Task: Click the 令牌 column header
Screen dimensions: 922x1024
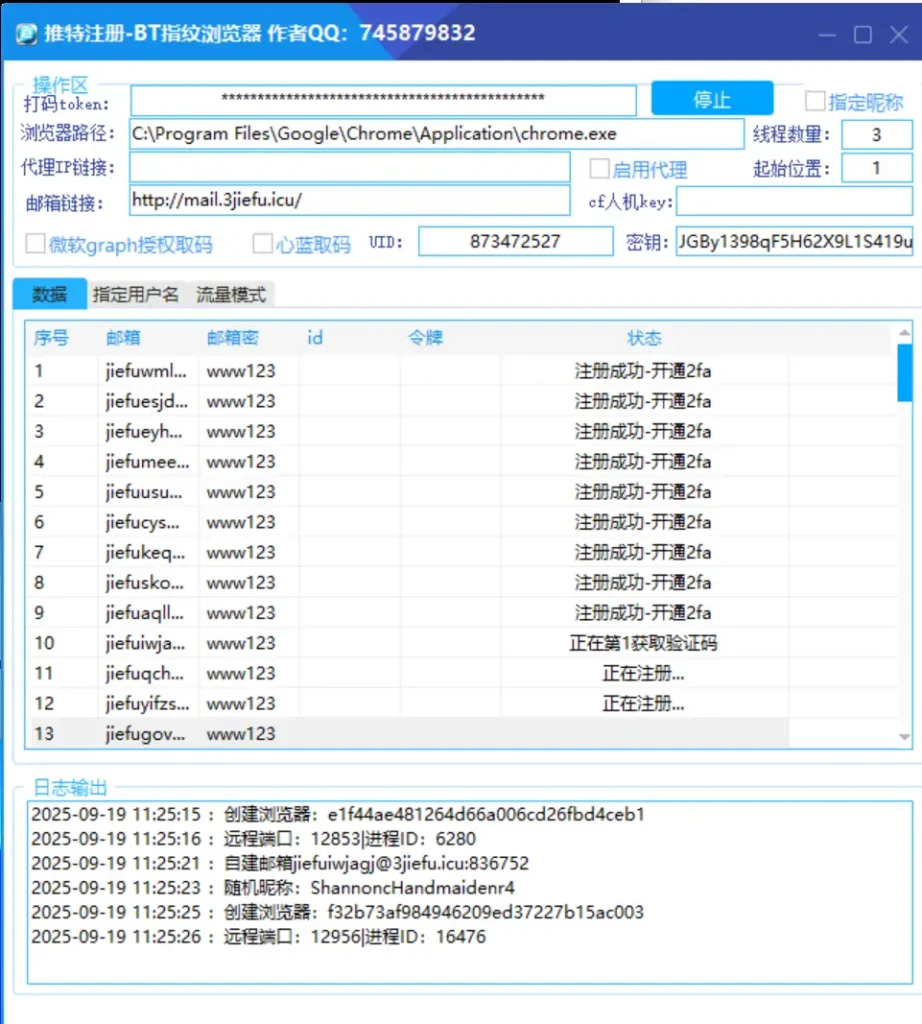Action: 425,338
